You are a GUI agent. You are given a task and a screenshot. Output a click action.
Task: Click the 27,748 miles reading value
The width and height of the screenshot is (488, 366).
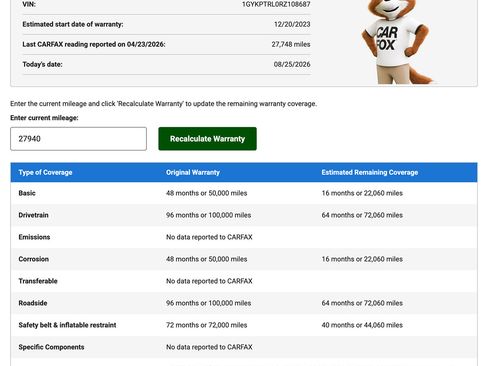click(291, 44)
